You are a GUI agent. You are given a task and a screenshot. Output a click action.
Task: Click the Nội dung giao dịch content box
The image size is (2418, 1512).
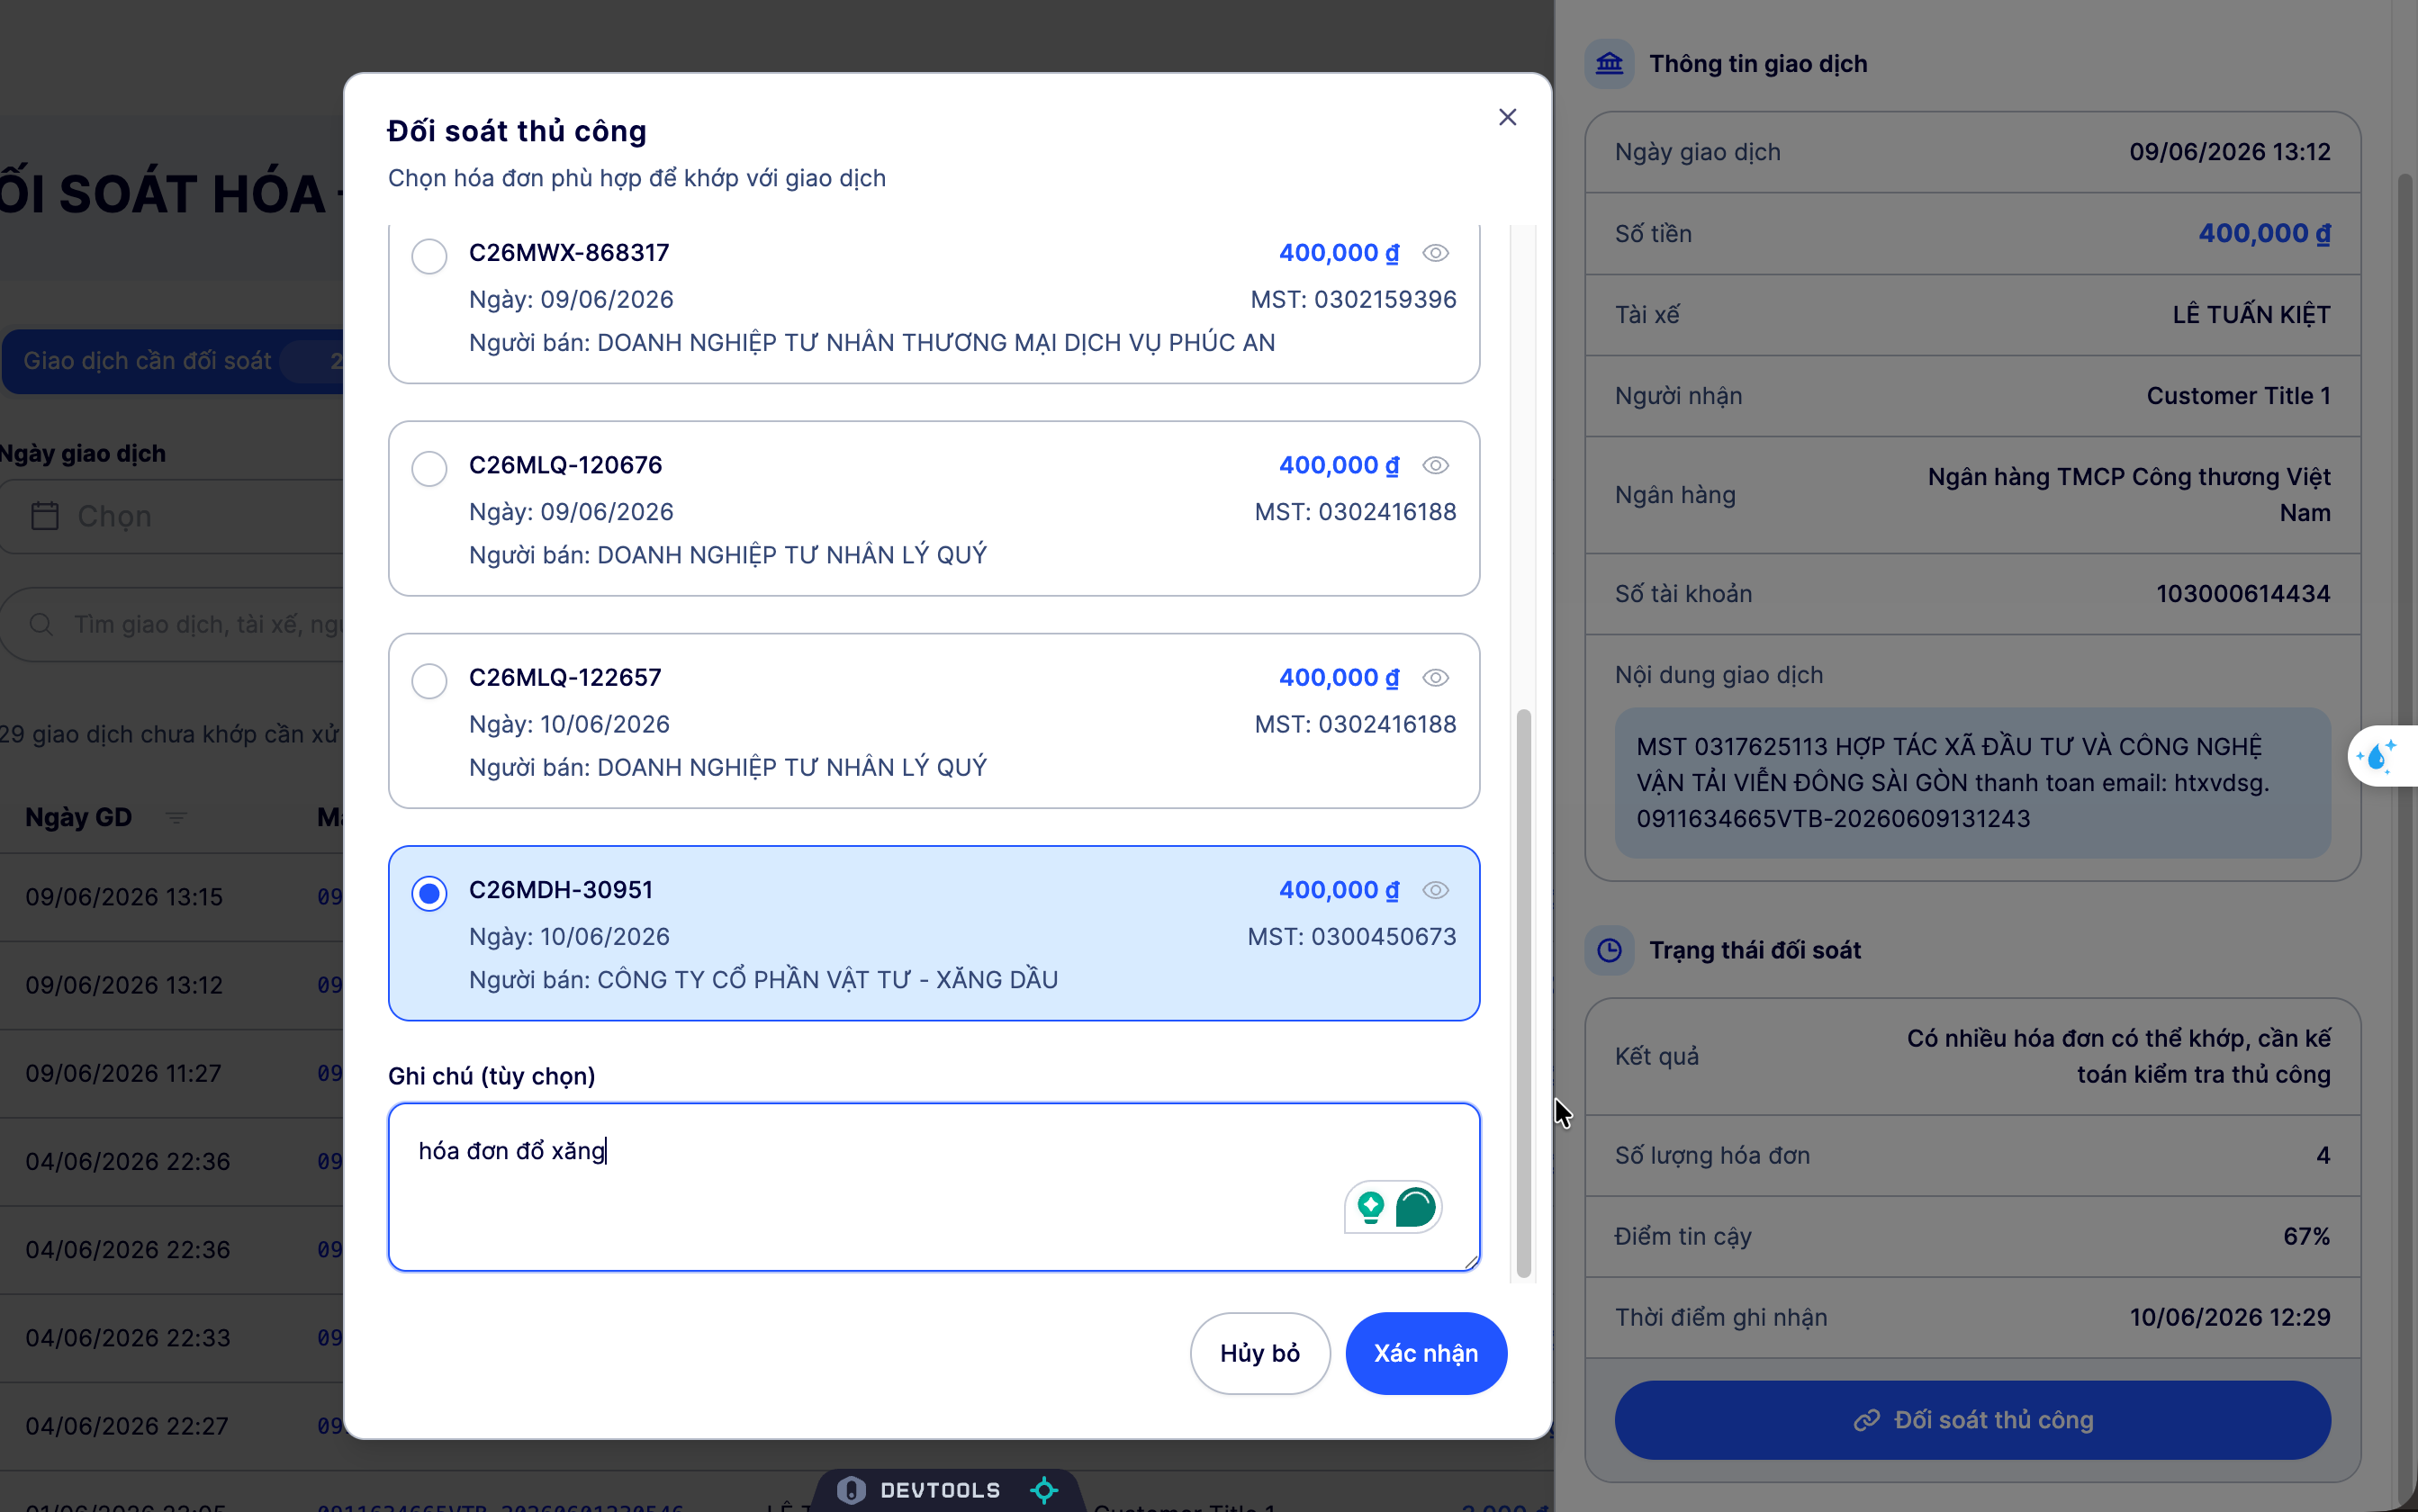(1972, 783)
